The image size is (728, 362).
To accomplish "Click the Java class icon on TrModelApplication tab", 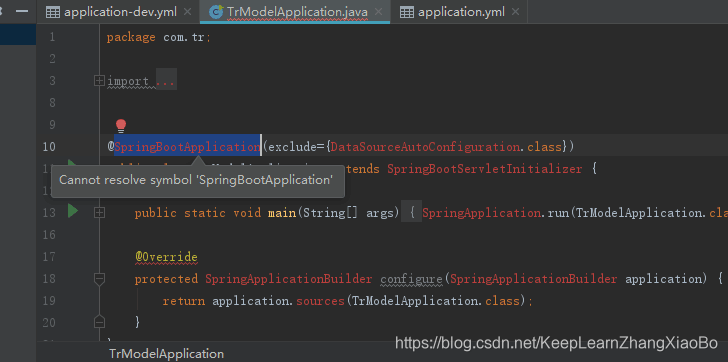I will [x=215, y=13].
